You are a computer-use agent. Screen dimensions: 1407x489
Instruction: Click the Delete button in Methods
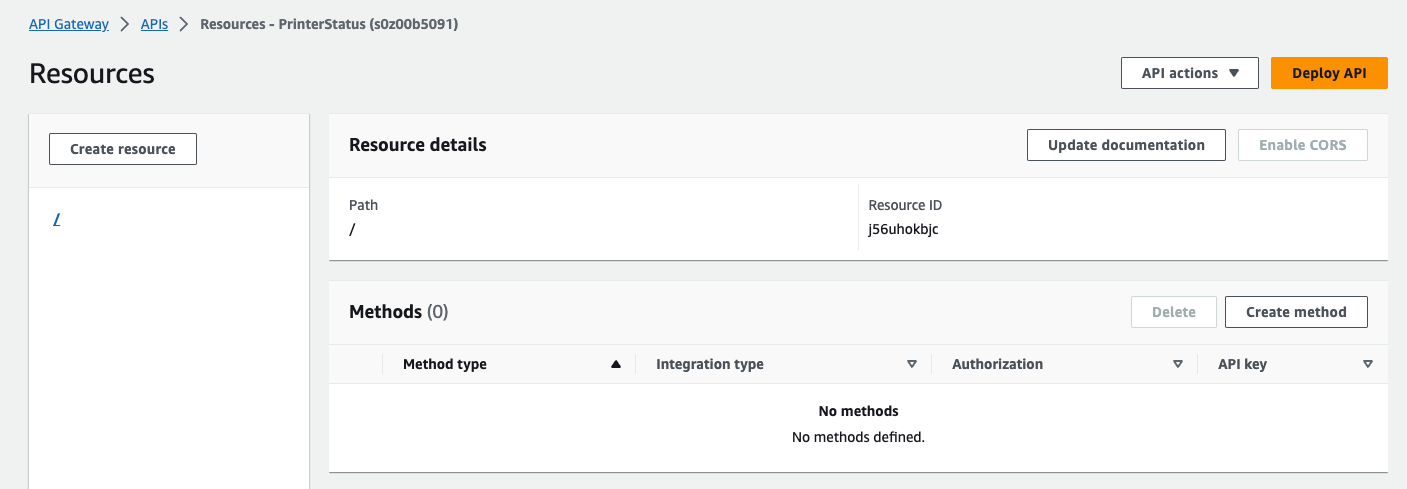1173,312
